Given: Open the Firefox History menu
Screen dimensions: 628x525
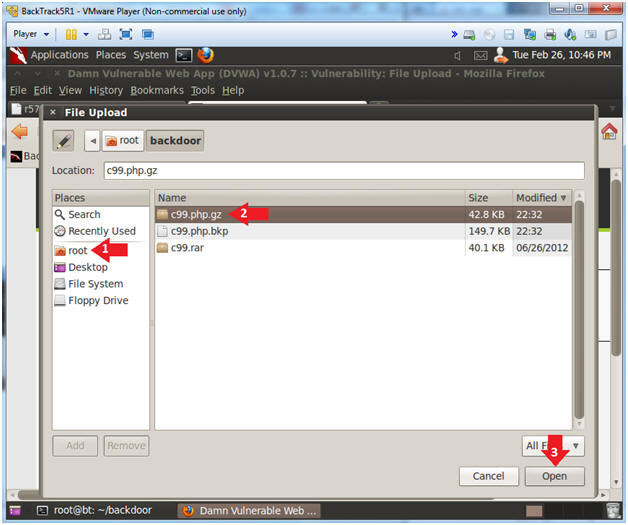Looking at the screenshot, I should coord(106,91).
